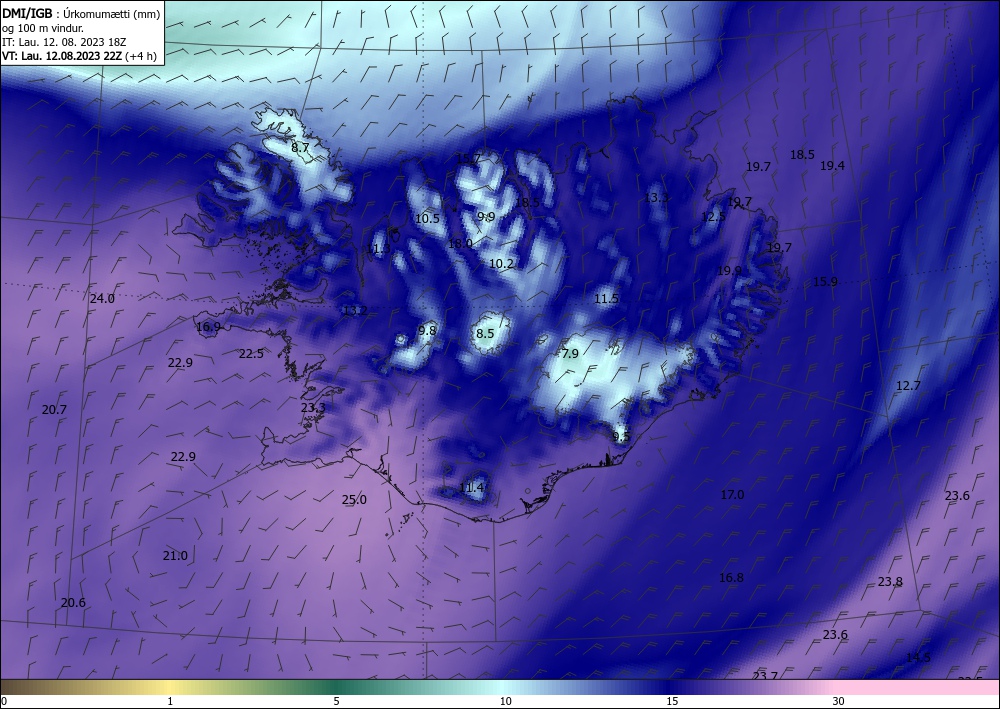Screen dimensions: 1000x709
Task: Click the 13.3 value in the northeast
Action: (656, 198)
